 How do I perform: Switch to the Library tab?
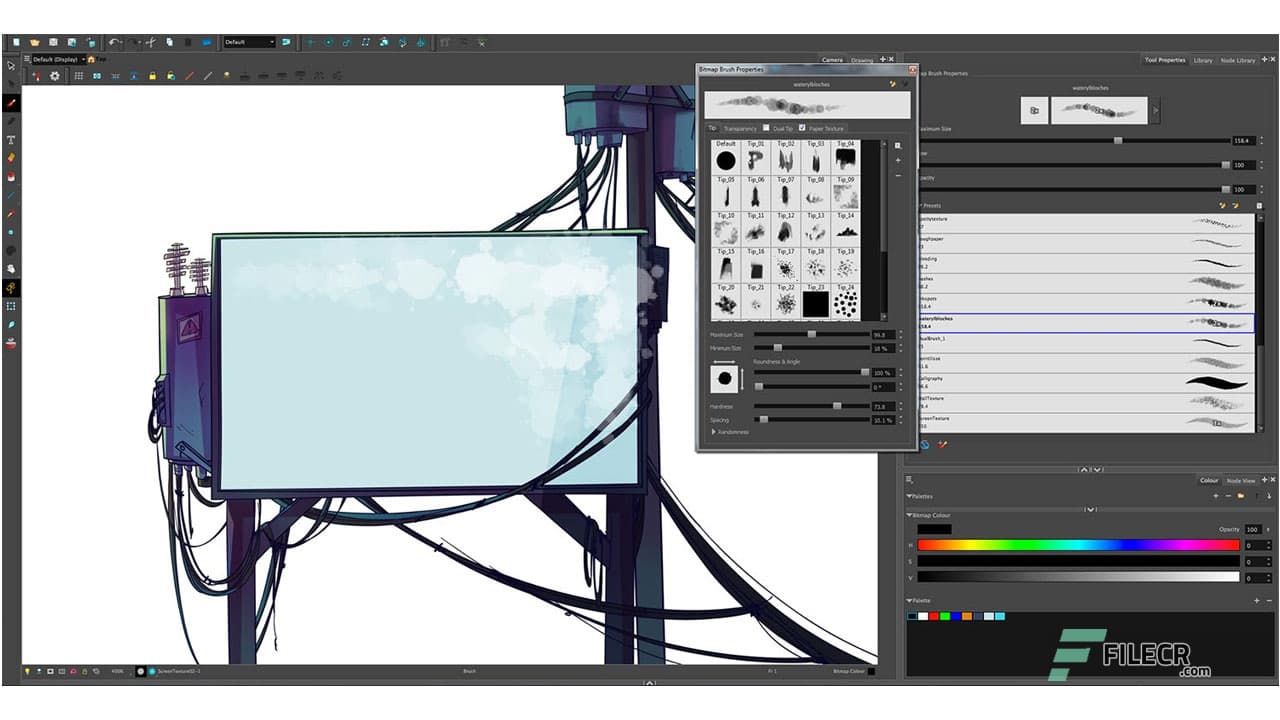pos(1202,60)
